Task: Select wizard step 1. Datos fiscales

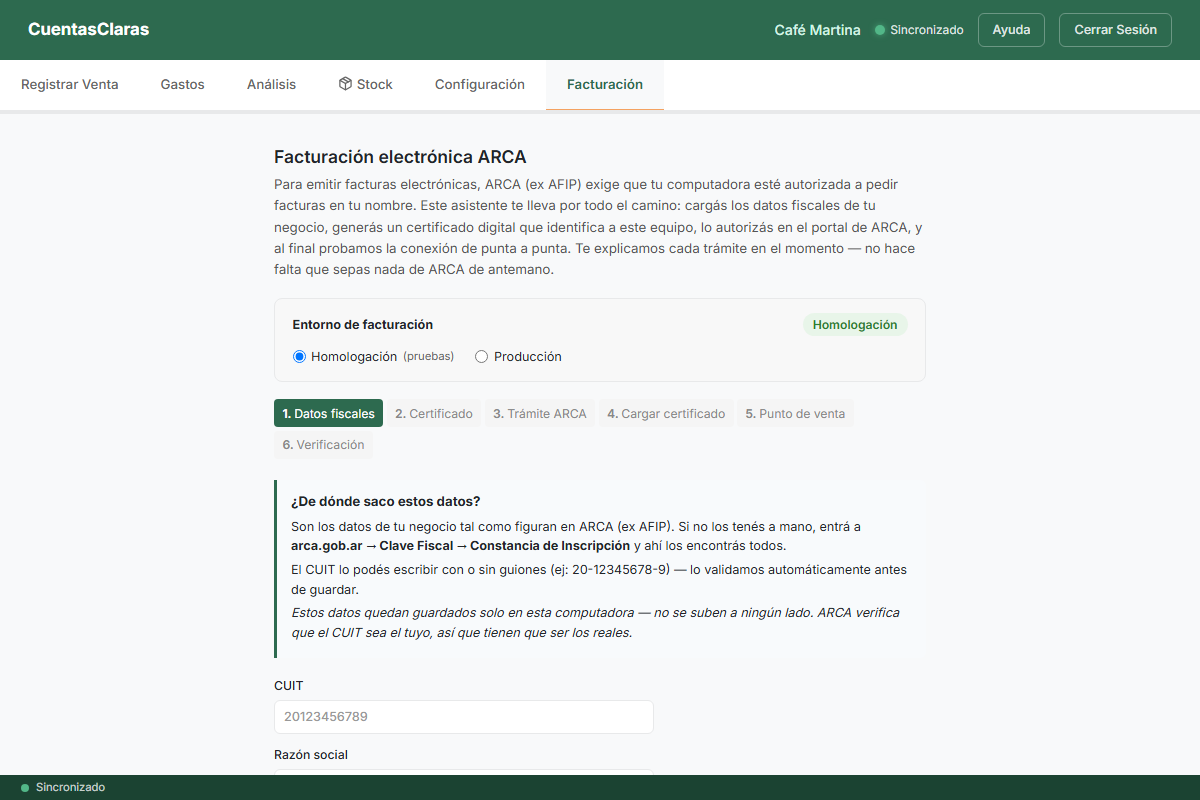Action: tap(328, 413)
